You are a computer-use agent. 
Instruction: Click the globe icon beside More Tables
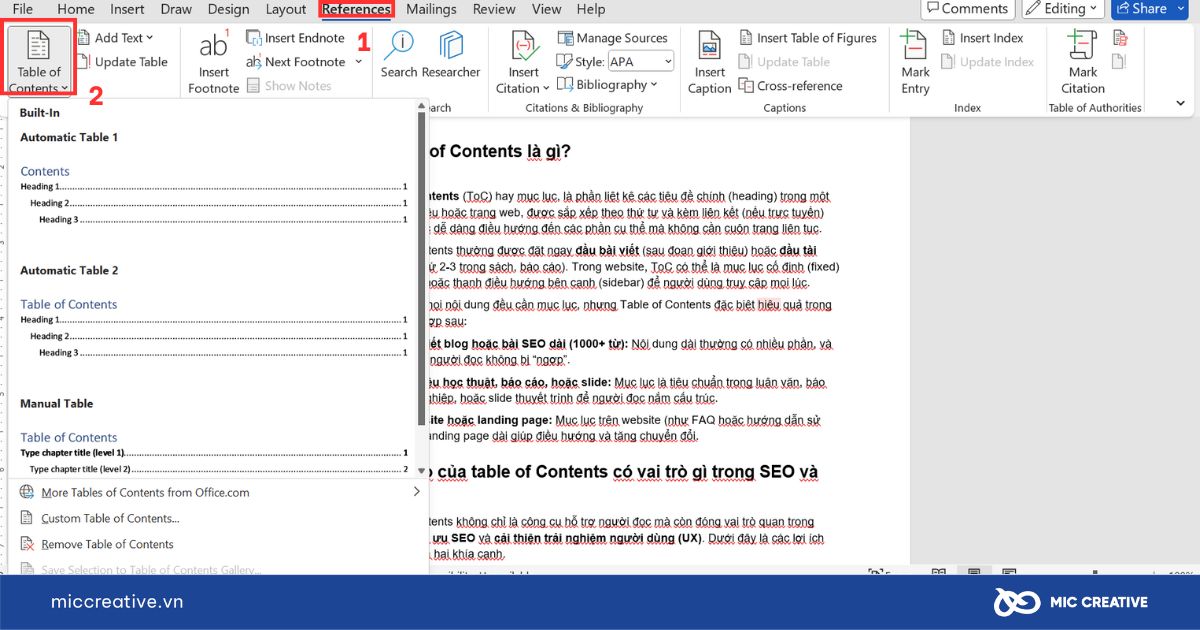27,492
